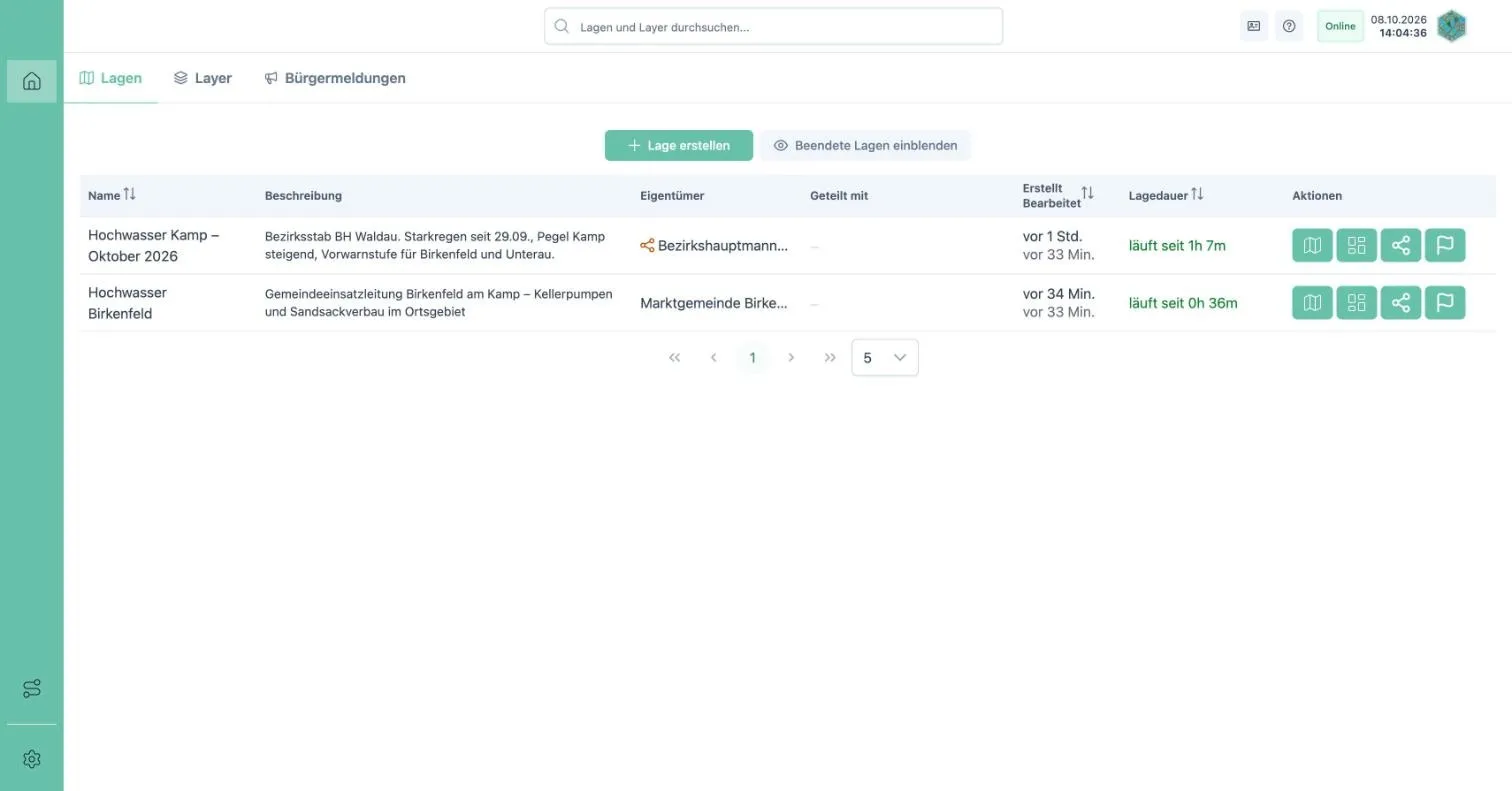The image size is (1512, 791).
Task: Open the help question mark icon
Action: pyautogui.click(x=1289, y=26)
